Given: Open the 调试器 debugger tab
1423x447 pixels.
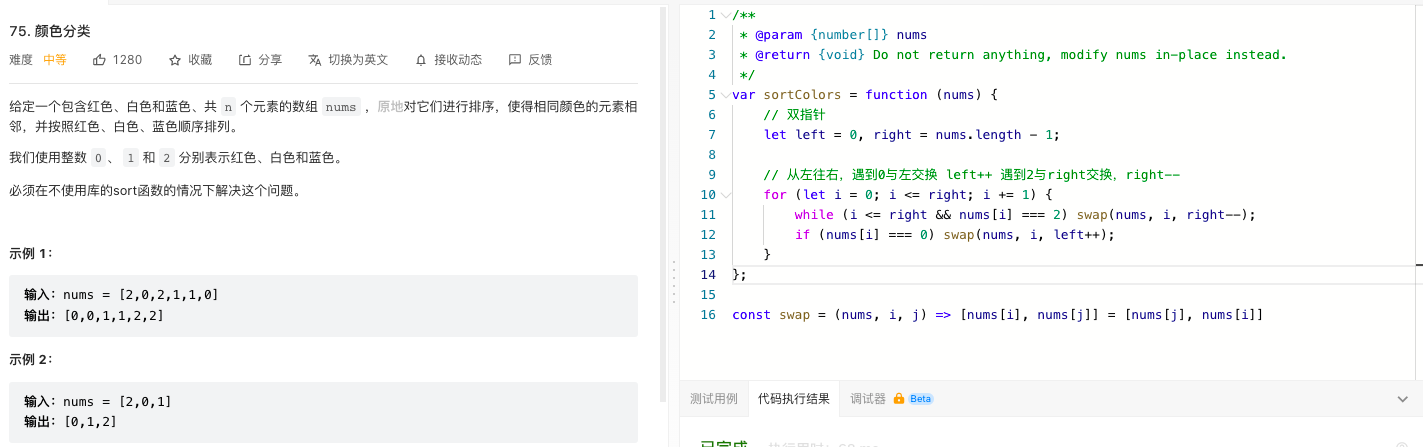Looking at the screenshot, I should click(868, 398).
